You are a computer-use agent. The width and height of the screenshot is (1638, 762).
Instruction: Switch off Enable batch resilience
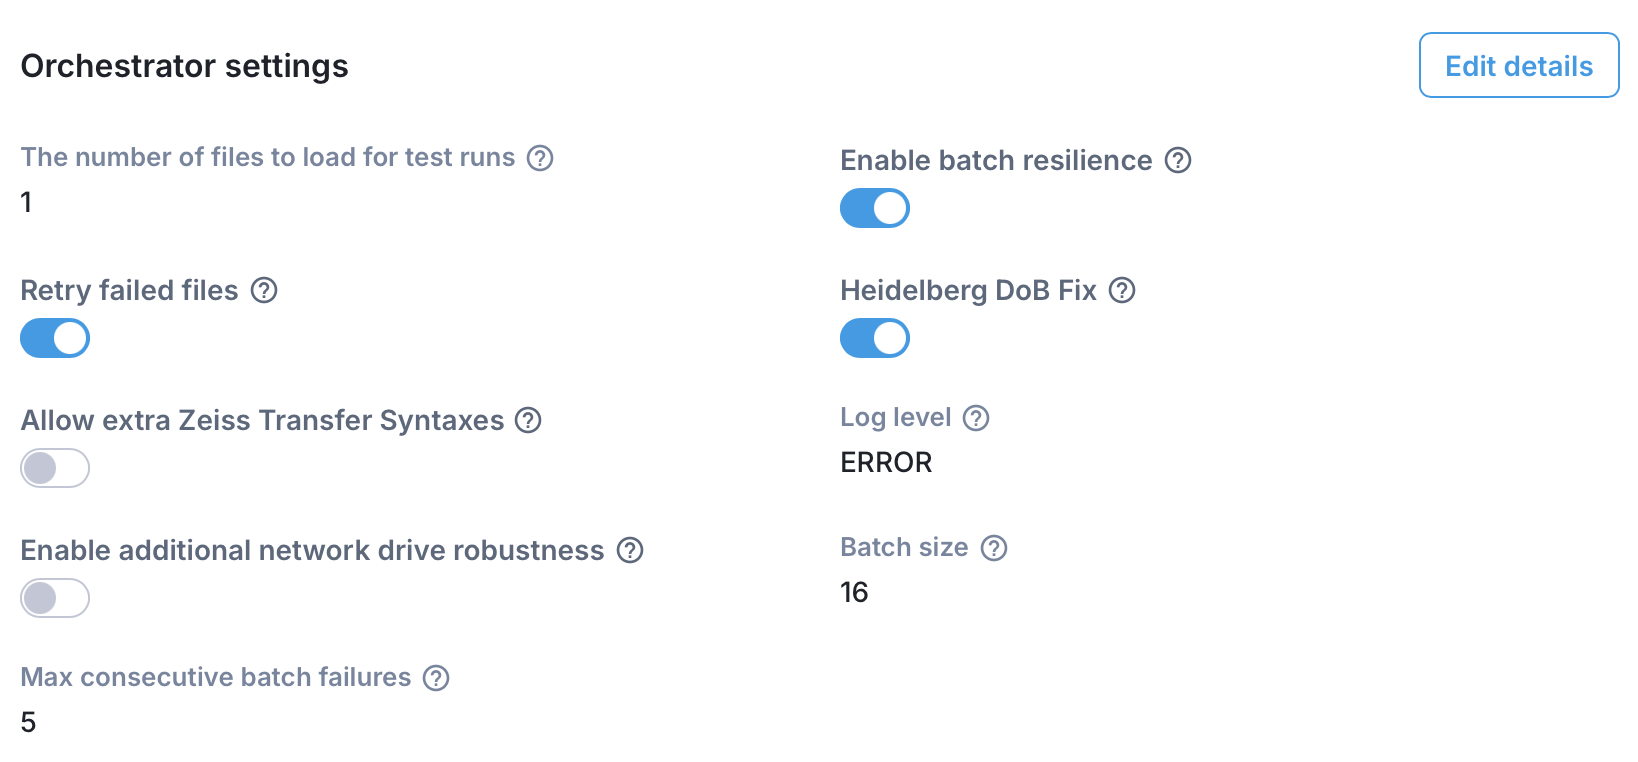click(875, 208)
